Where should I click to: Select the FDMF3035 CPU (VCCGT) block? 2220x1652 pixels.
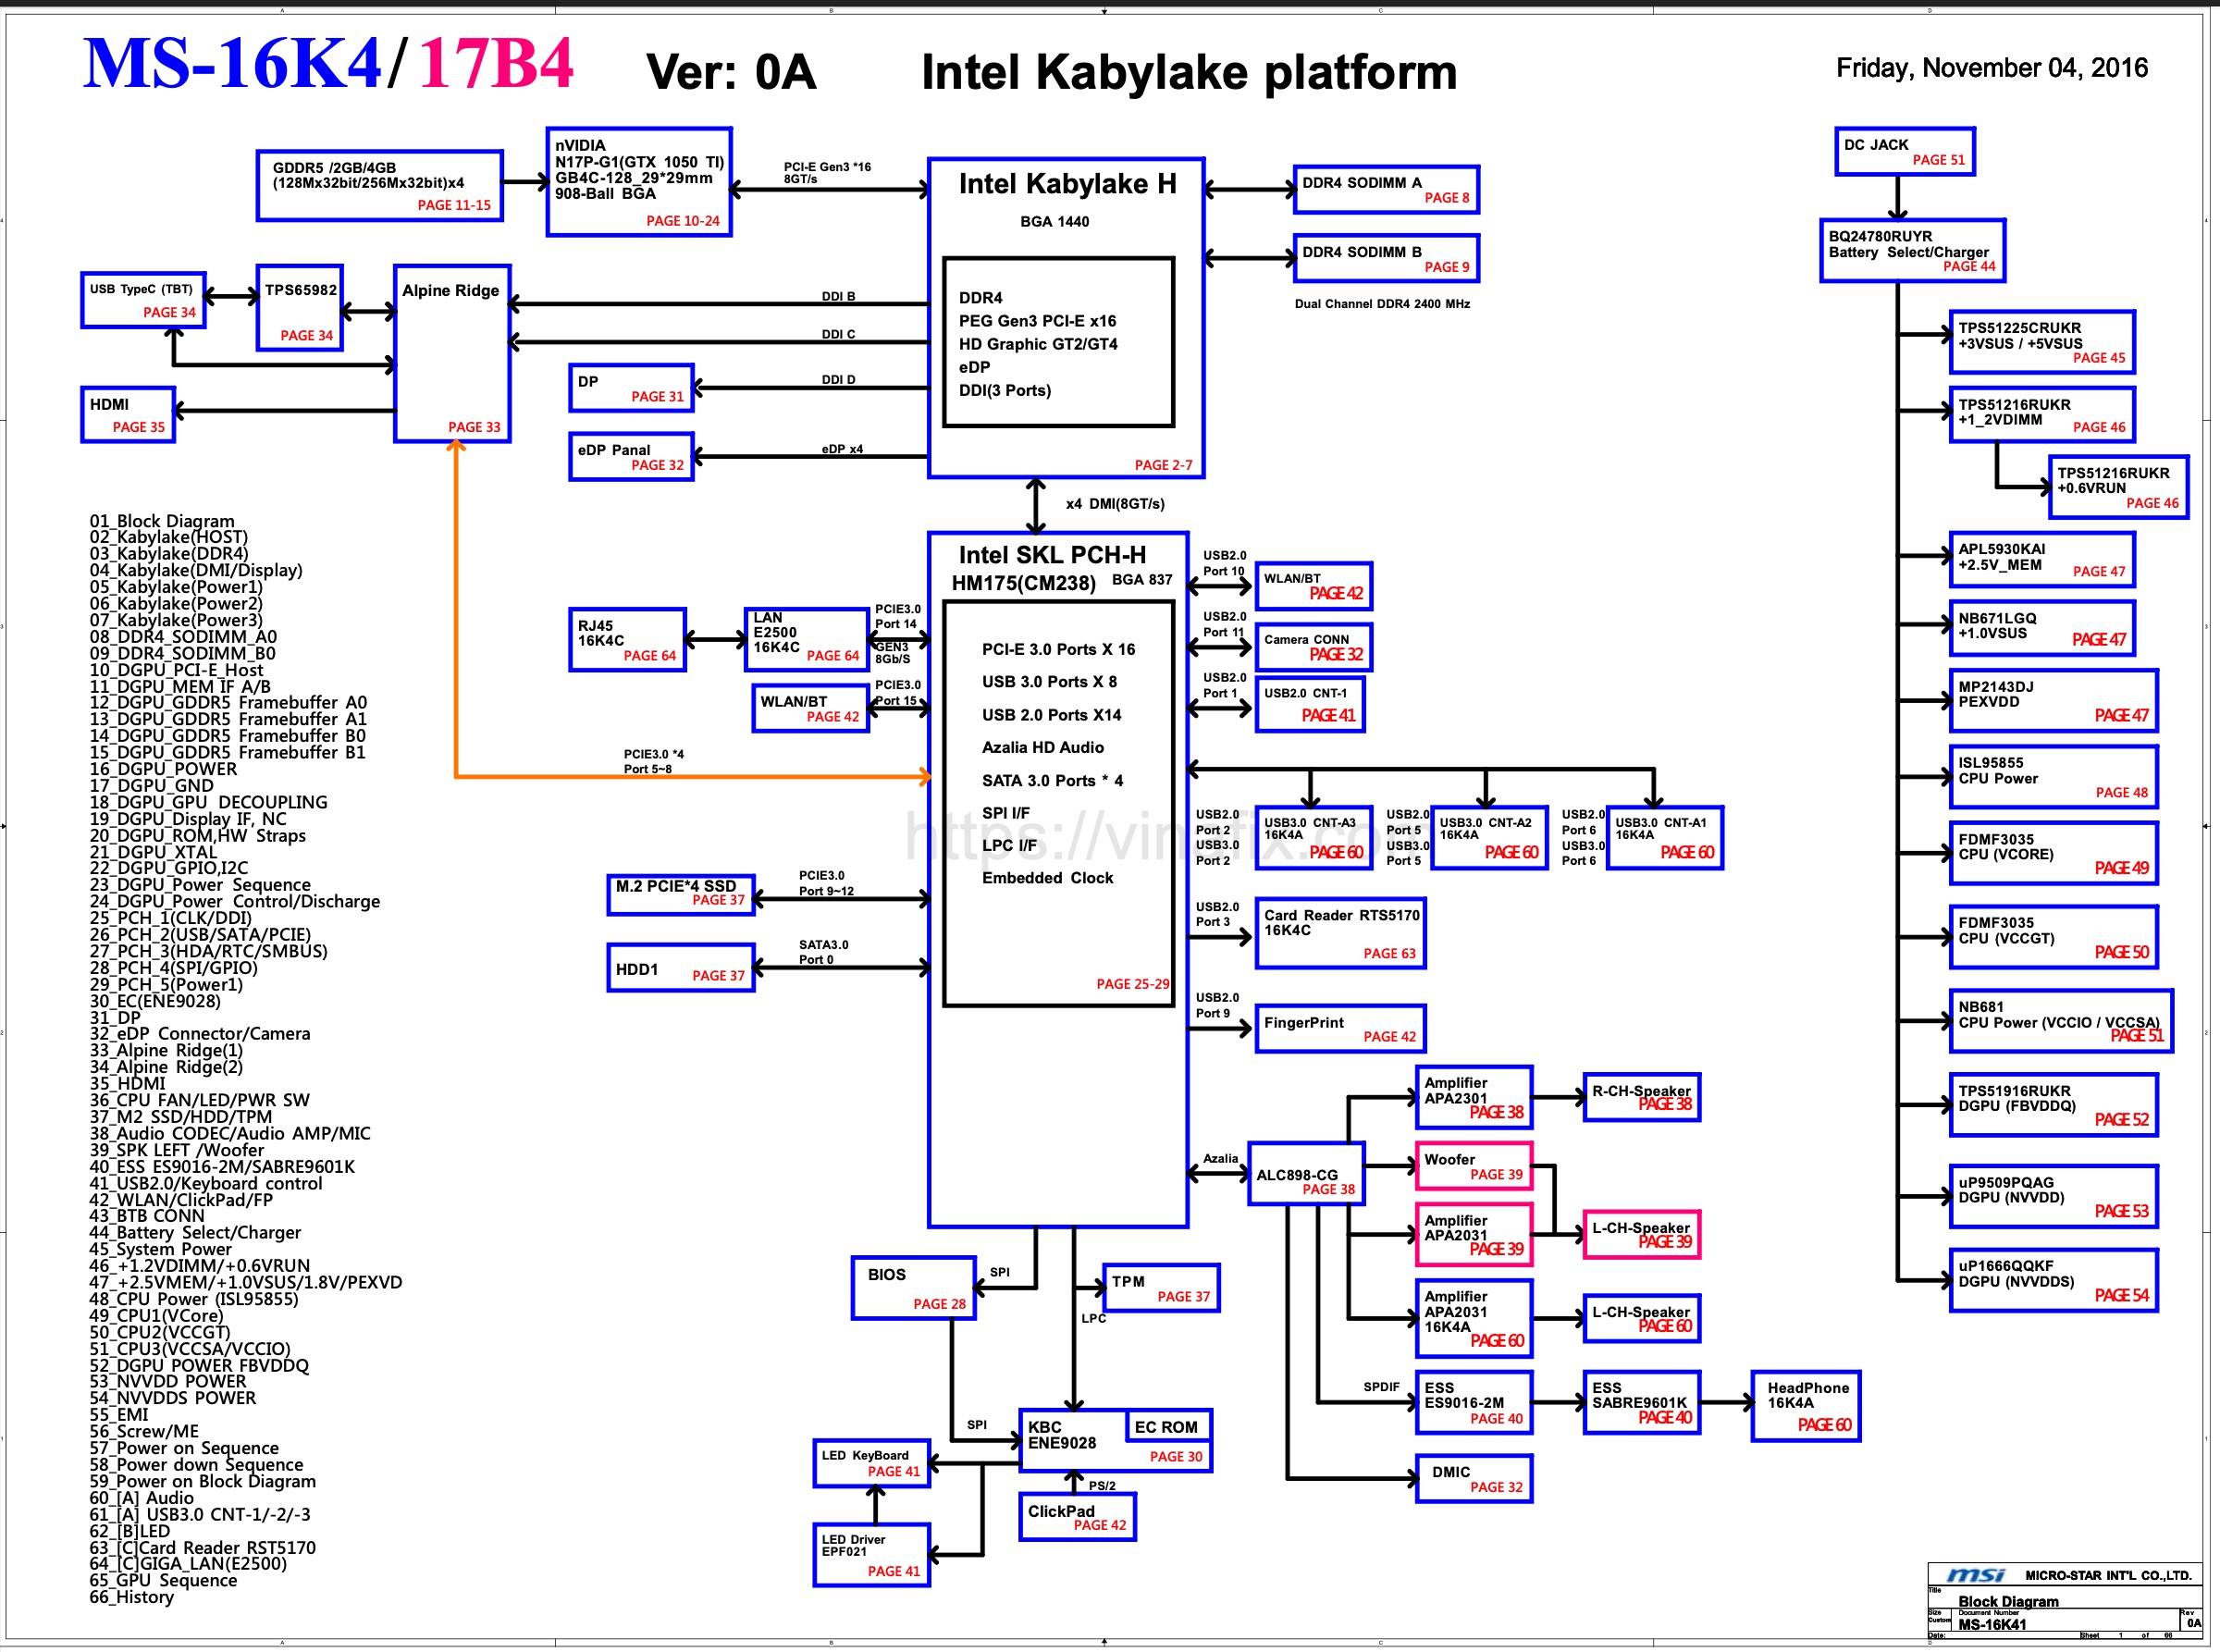click(x=2054, y=937)
